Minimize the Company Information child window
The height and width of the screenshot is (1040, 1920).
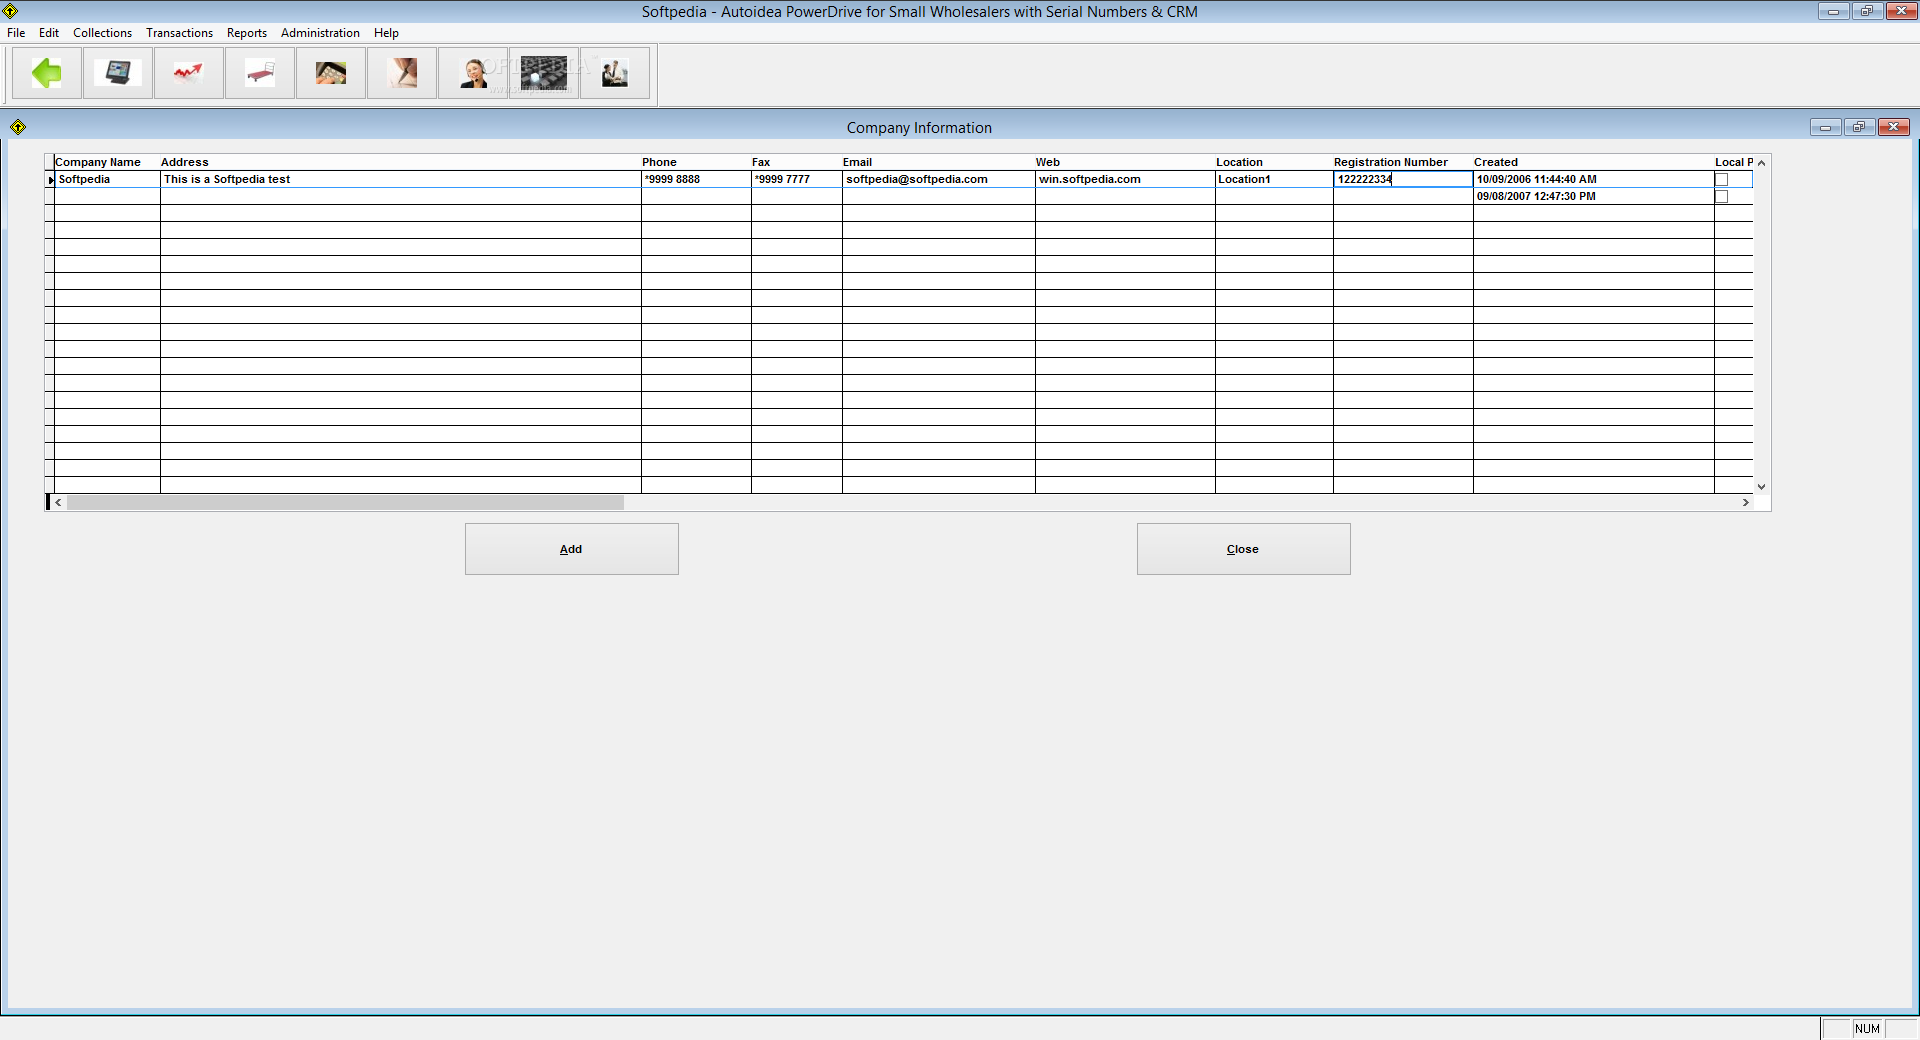1825,127
